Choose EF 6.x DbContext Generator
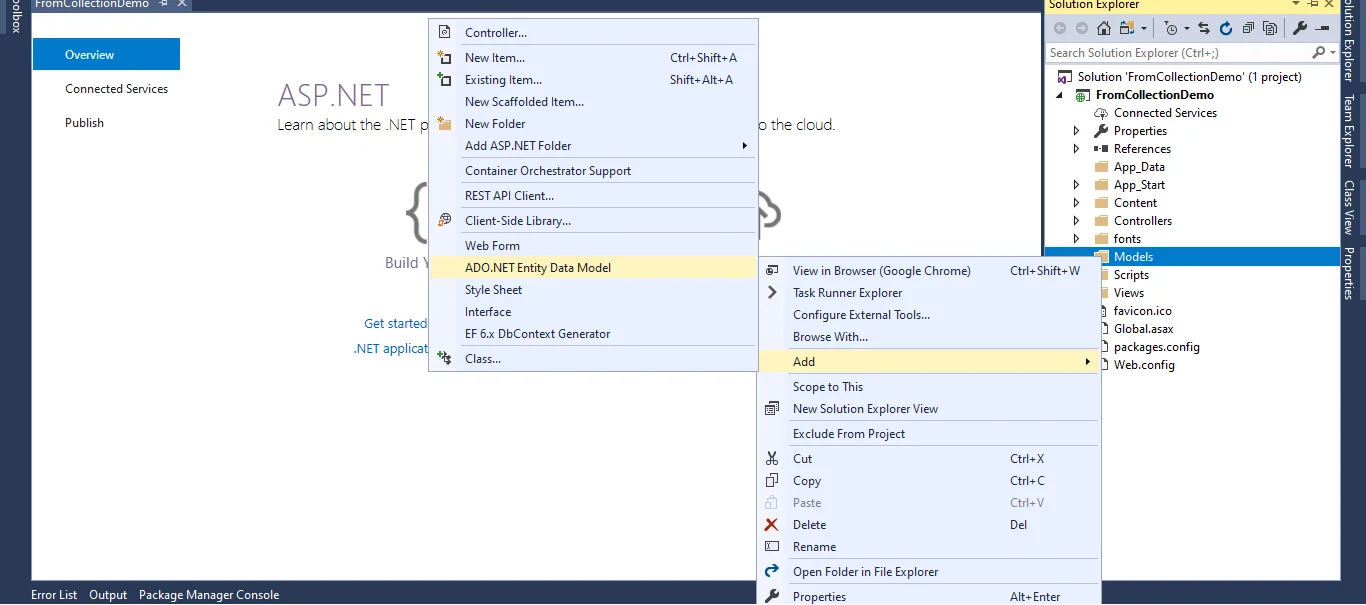Image resolution: width=1366 pixels, height=605 pixels. click(593, 334)
